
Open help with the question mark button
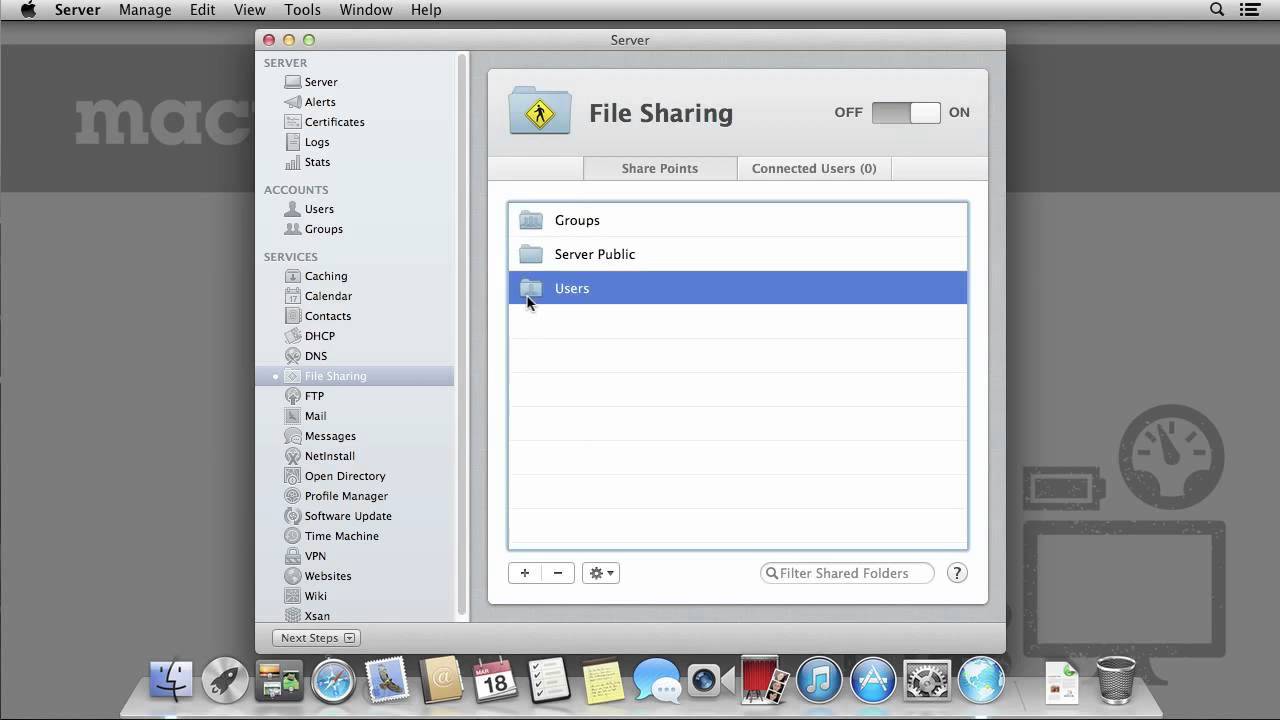click(957, 573)
